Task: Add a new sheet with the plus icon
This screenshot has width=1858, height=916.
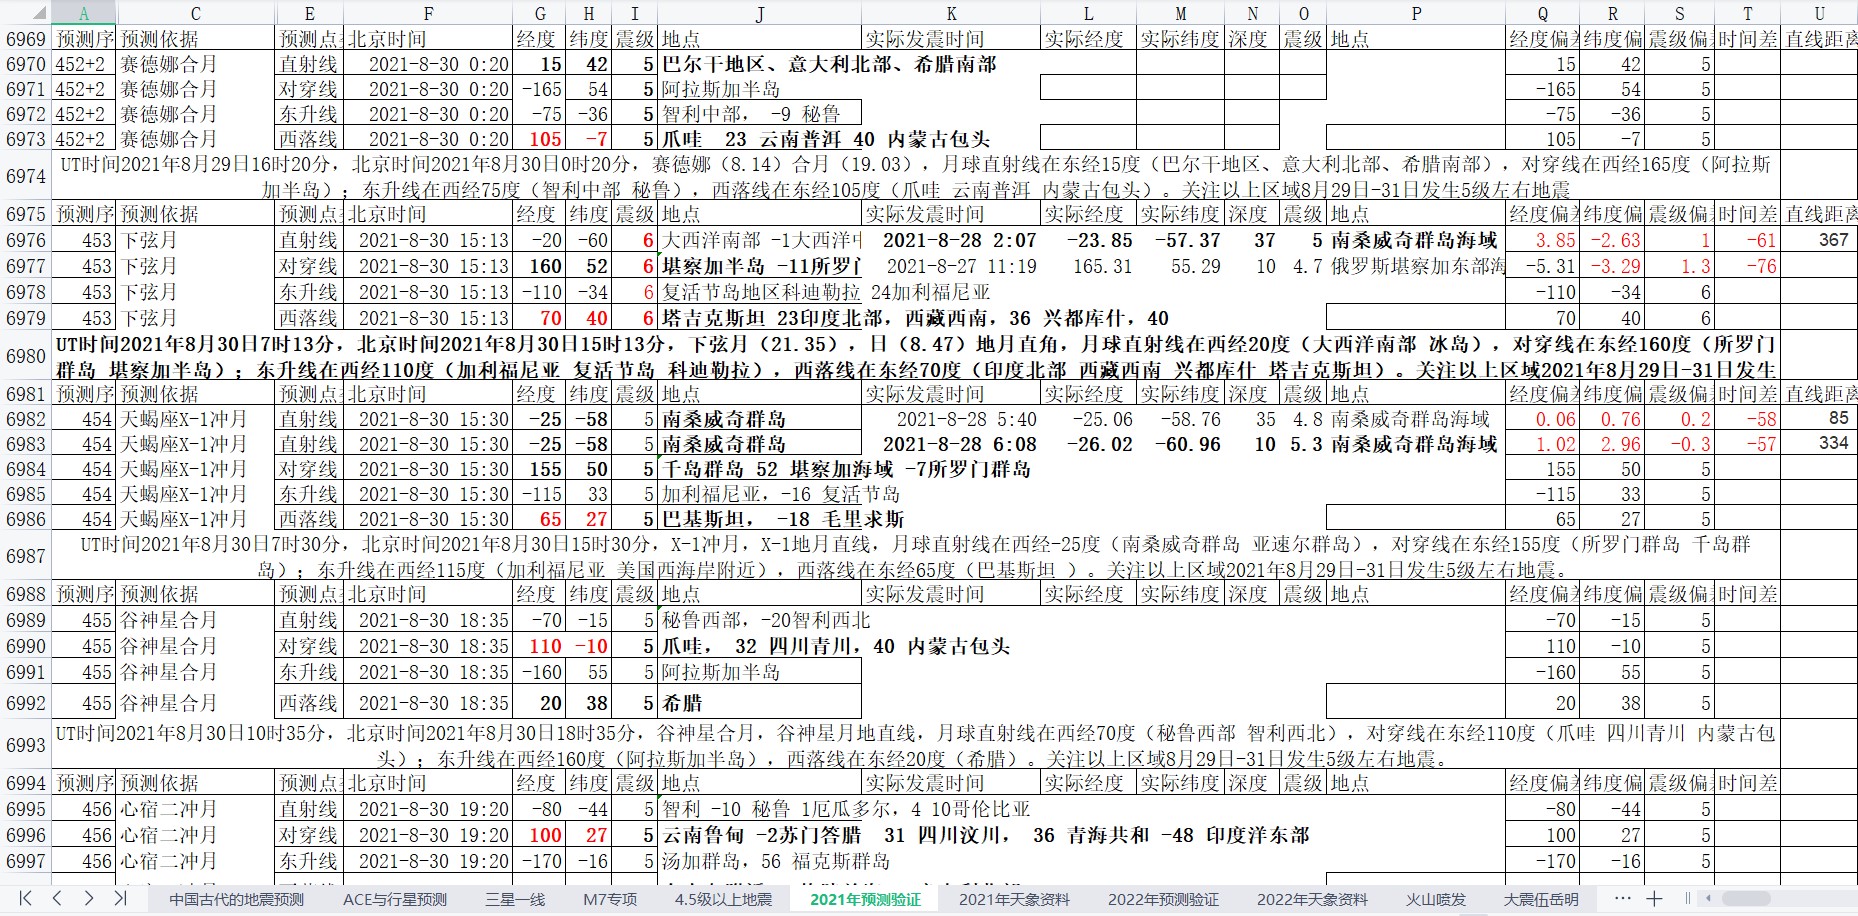Action: tap(1655, 898)
